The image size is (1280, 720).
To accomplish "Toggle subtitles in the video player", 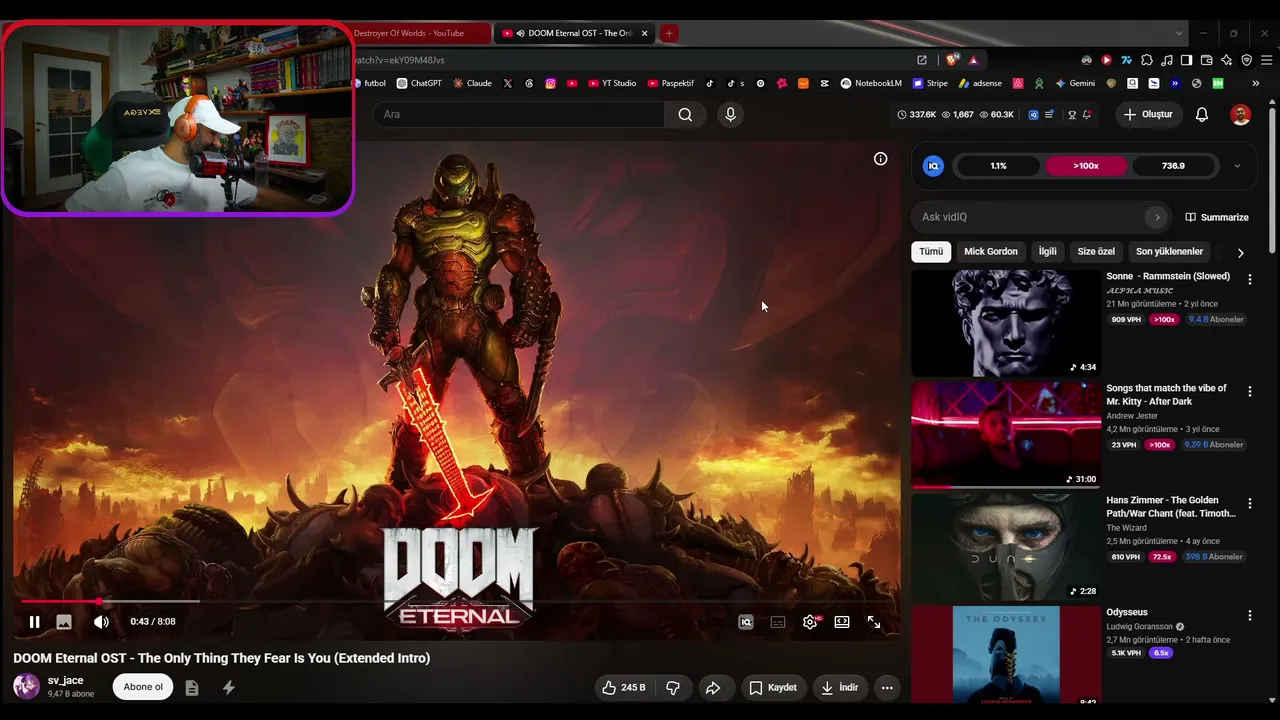I will pos(778,622).
